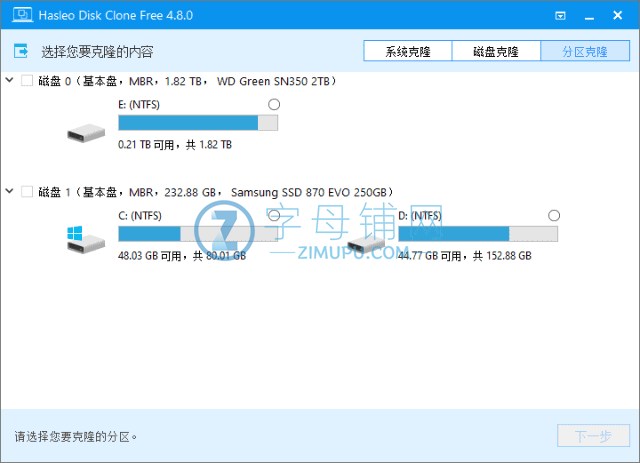Click the WD Green SN350 2TB disk title
Image resolution: width=640 pixels, height=463 pixels.
[187, 81]
